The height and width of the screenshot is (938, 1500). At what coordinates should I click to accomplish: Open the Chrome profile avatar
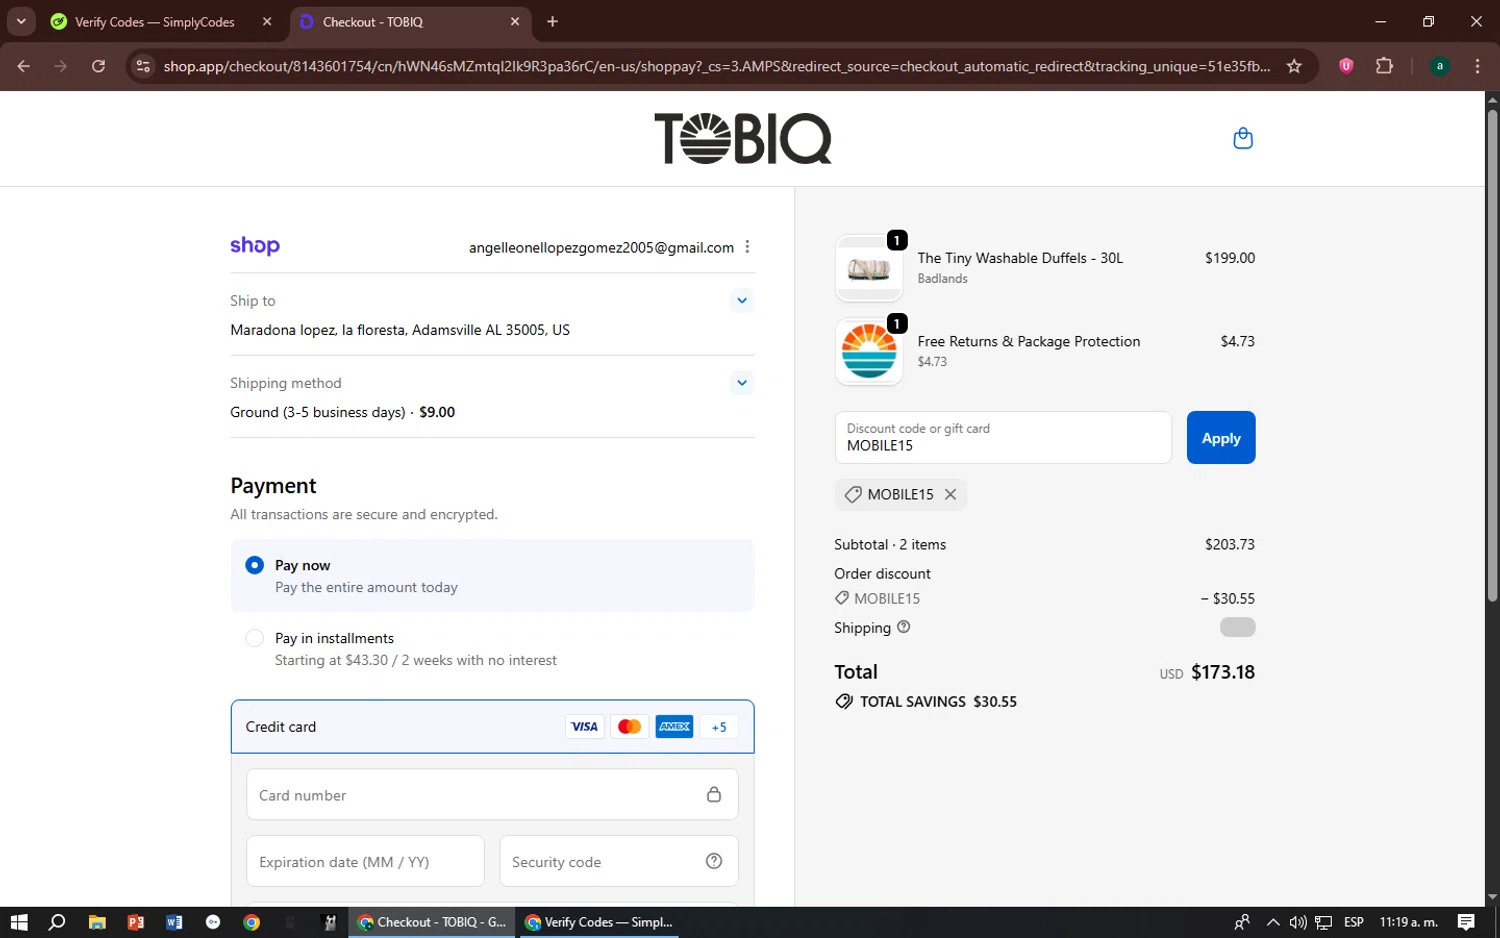[1440, 66]
